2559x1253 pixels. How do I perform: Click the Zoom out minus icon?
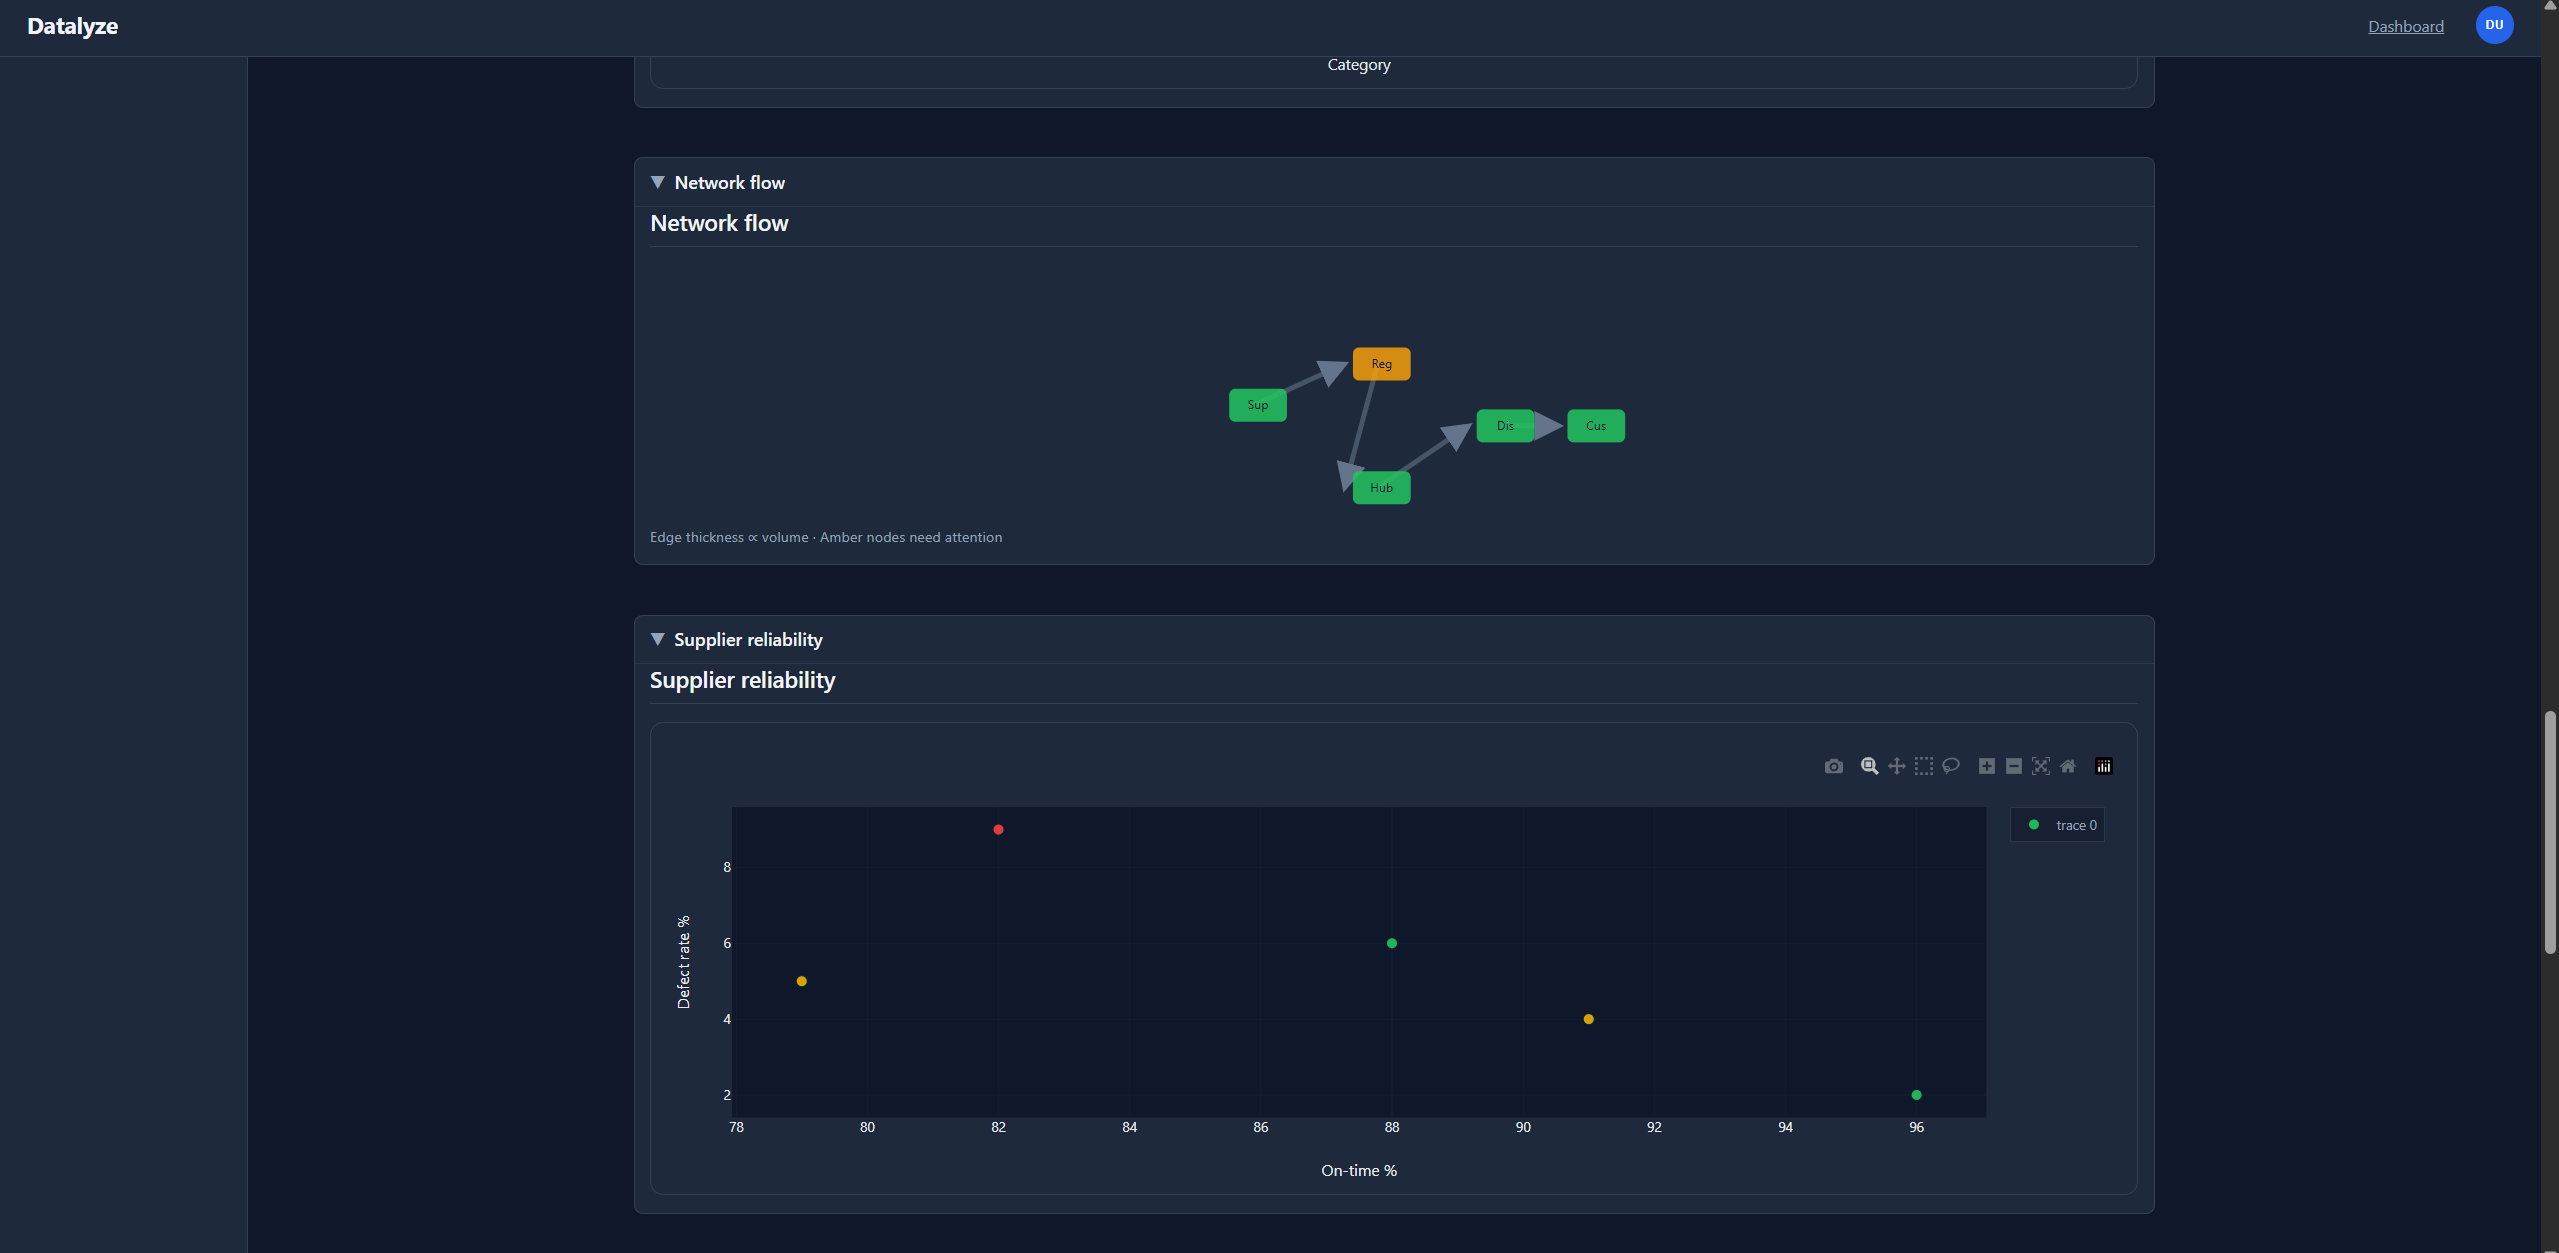click(2013, 766)
